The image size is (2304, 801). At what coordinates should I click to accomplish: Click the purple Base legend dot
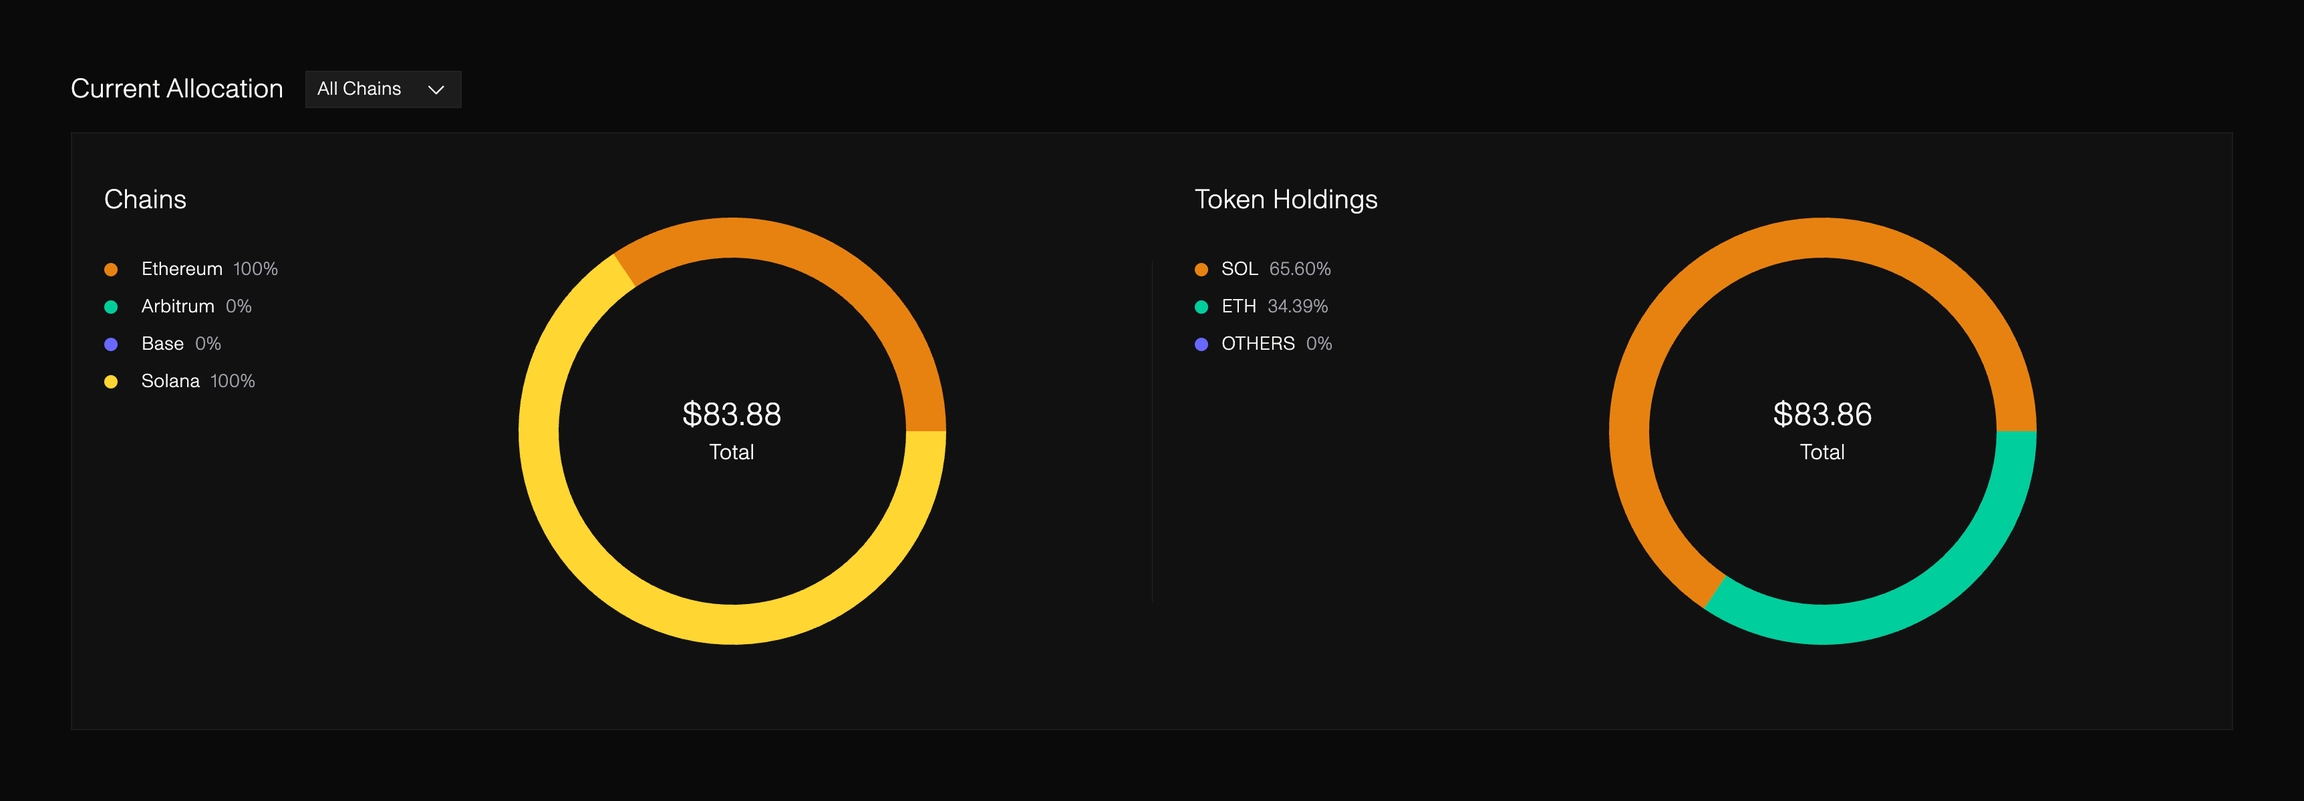(111, 344)
